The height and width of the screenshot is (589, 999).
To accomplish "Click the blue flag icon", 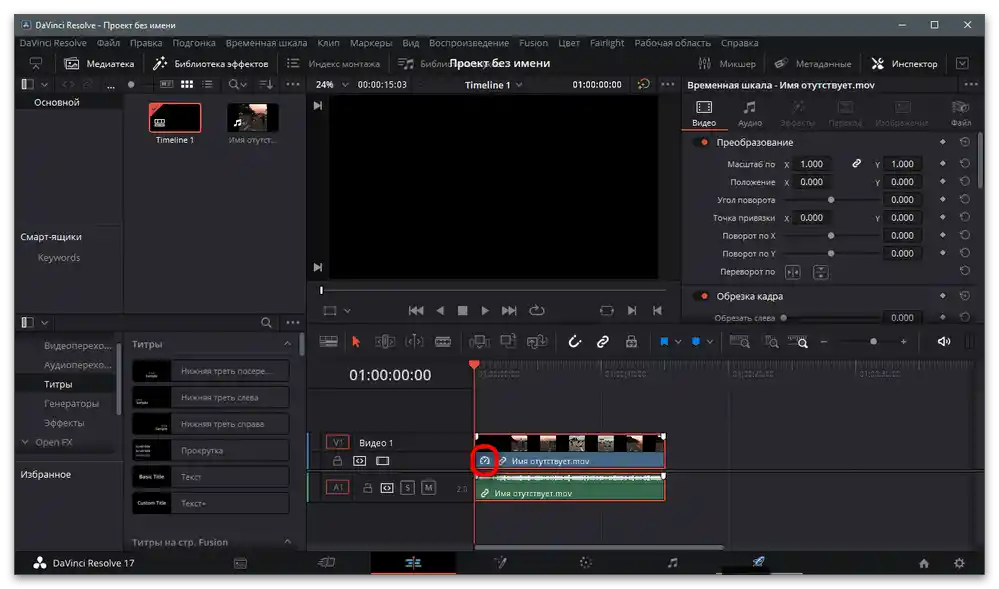I will 664,342.
